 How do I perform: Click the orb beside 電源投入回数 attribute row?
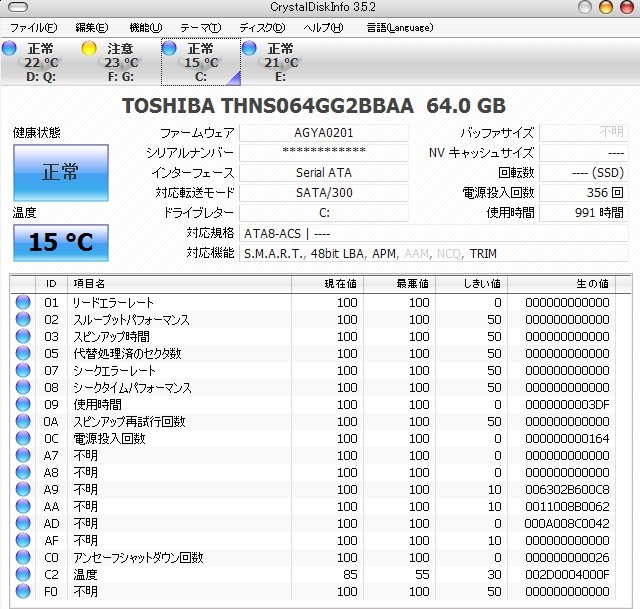click(23, 438)
